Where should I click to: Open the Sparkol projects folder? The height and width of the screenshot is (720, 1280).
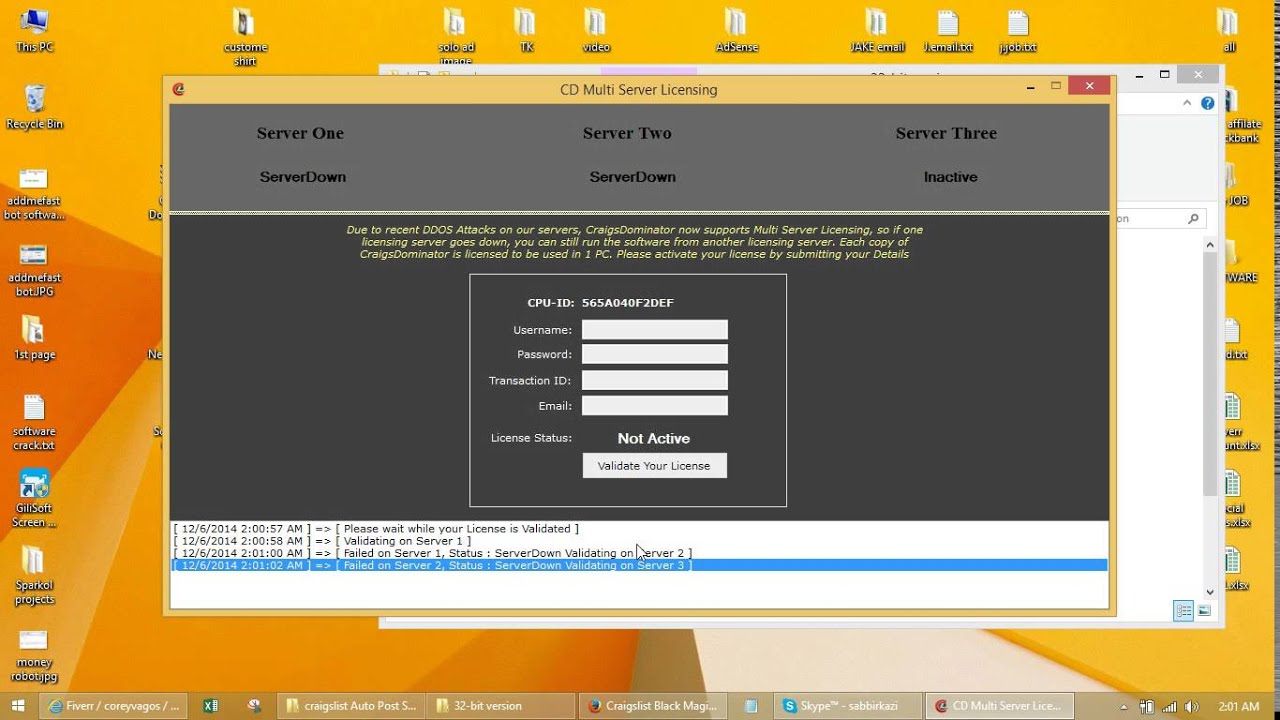tap(34, 576)
